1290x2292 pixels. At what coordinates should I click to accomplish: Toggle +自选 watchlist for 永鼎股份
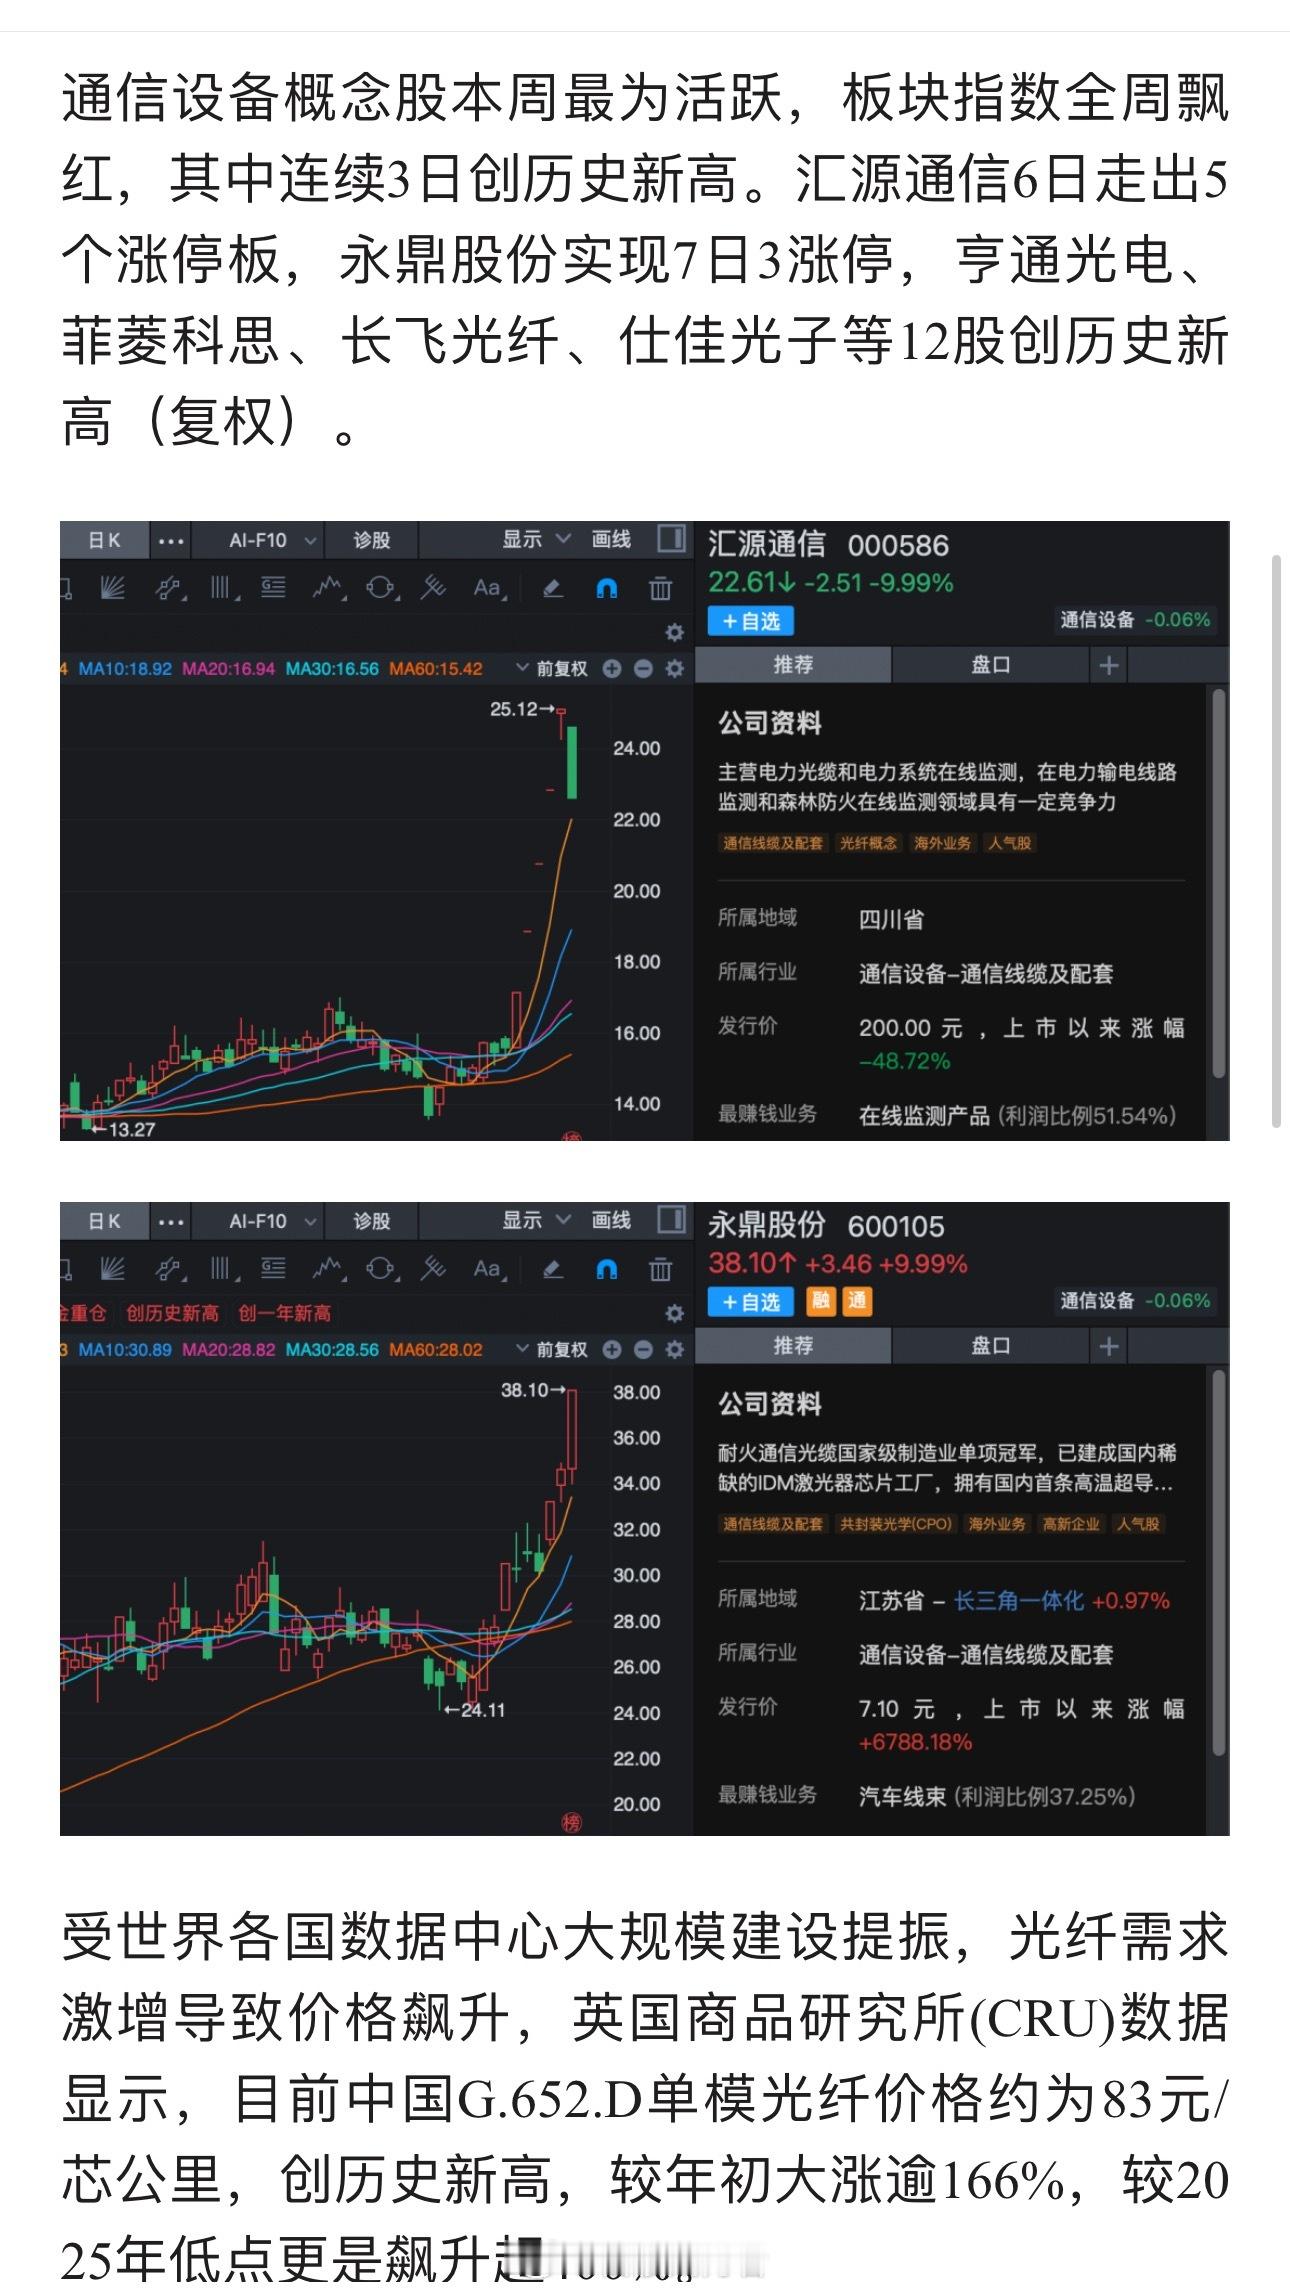pos(751,1302)
